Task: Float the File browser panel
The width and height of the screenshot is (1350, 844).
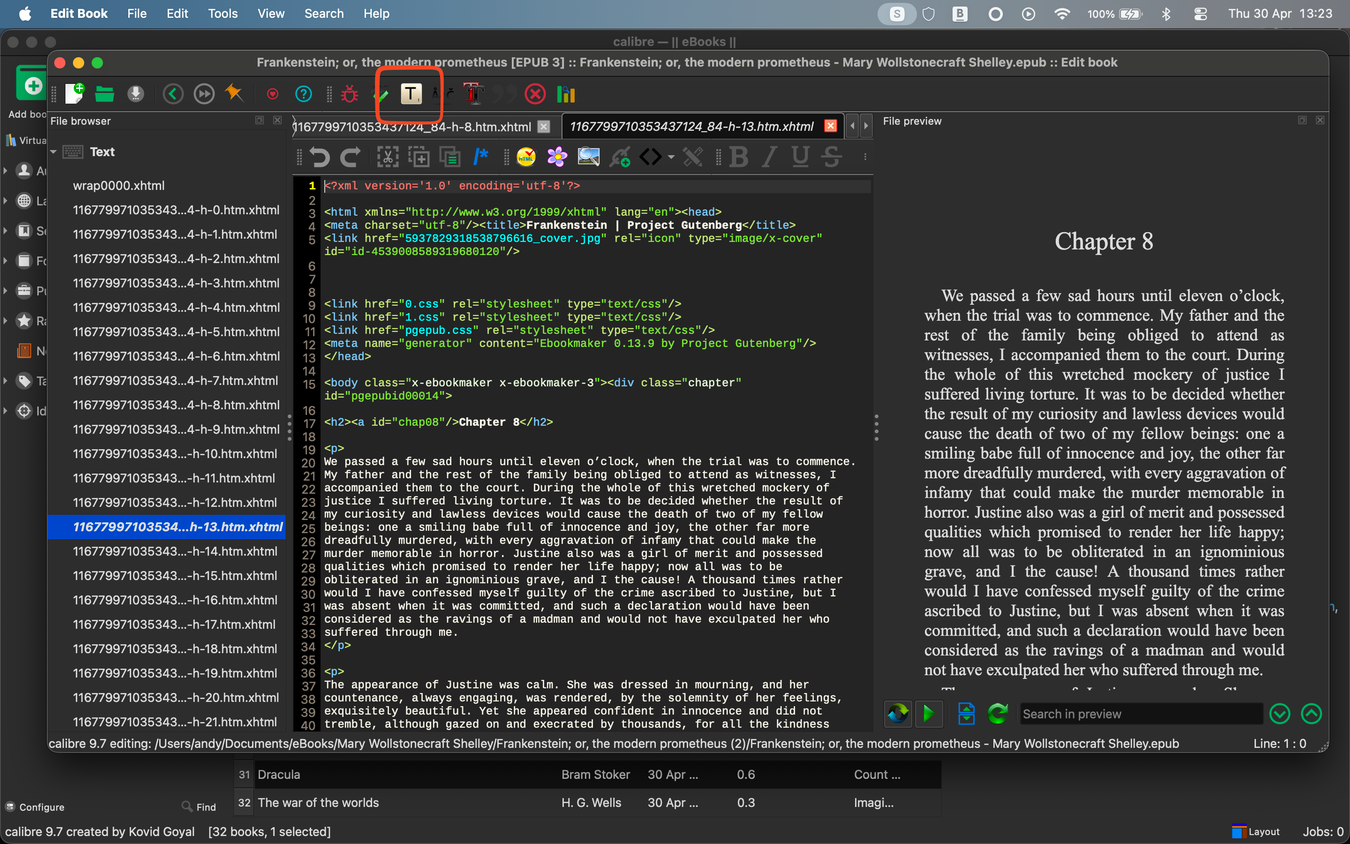Action: click(x=259, y=120)
